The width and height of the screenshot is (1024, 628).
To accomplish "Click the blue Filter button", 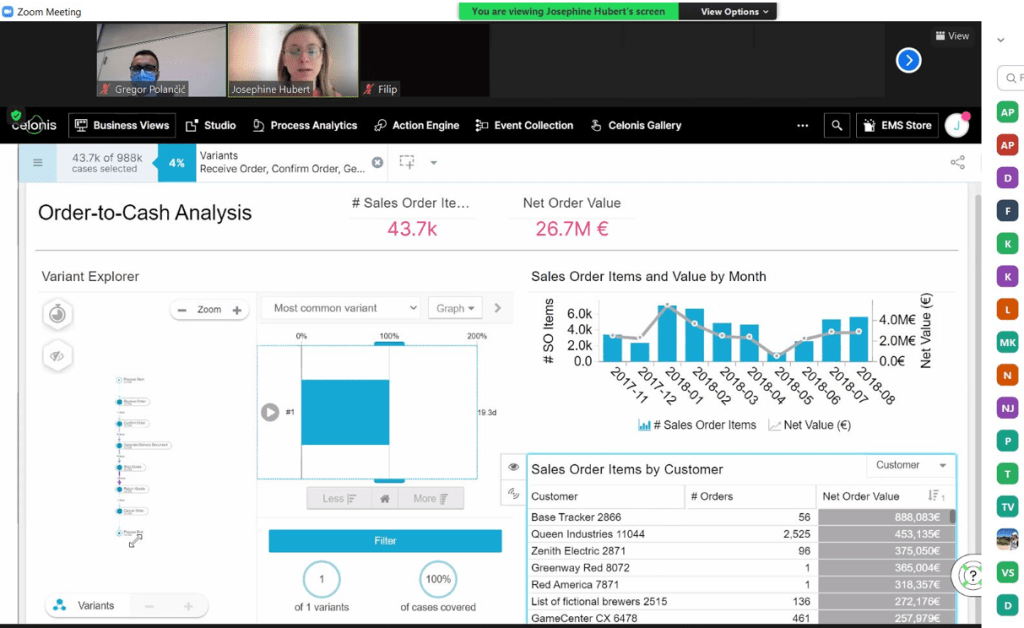I will click(x=385, y=541).
